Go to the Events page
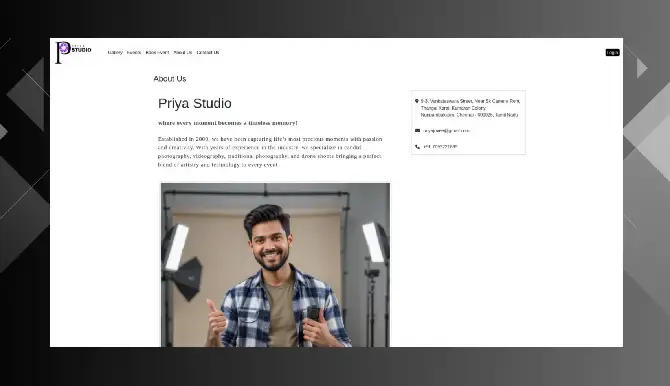This screenshot has width=670, height=386. (x=134, y=53)
